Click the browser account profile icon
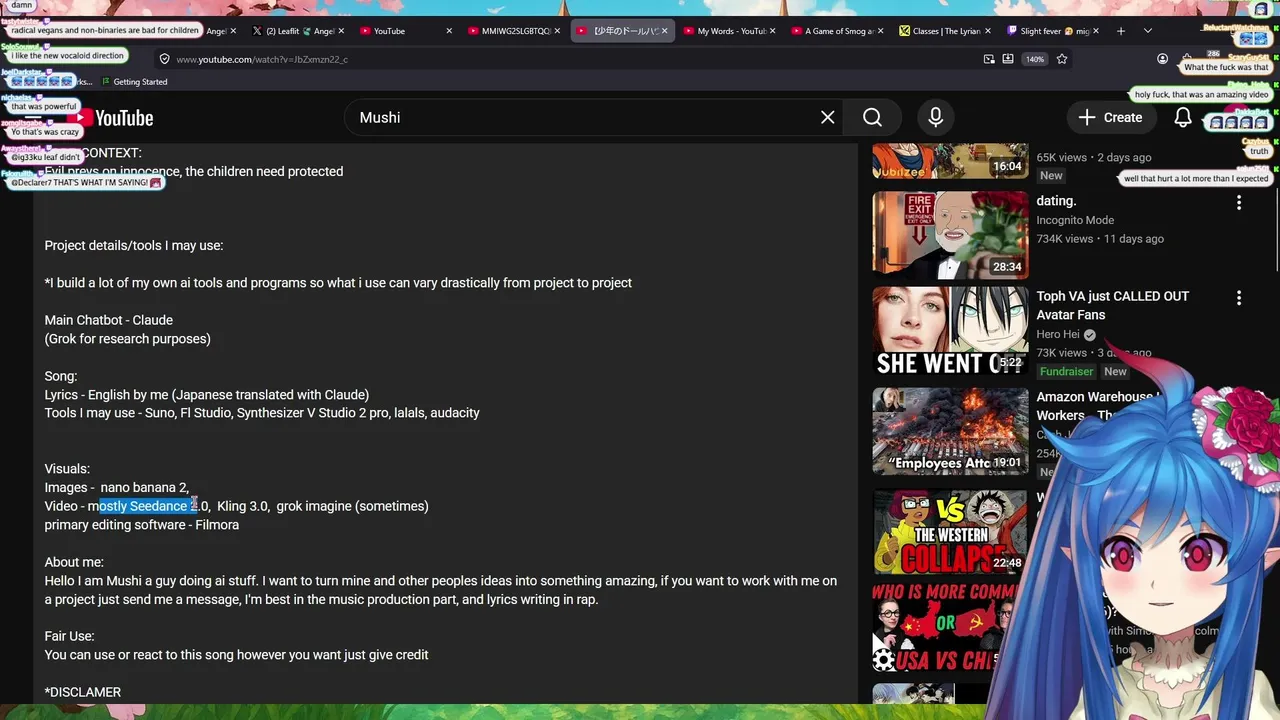Screen dimensions: 1280x720 [1162, 59]
